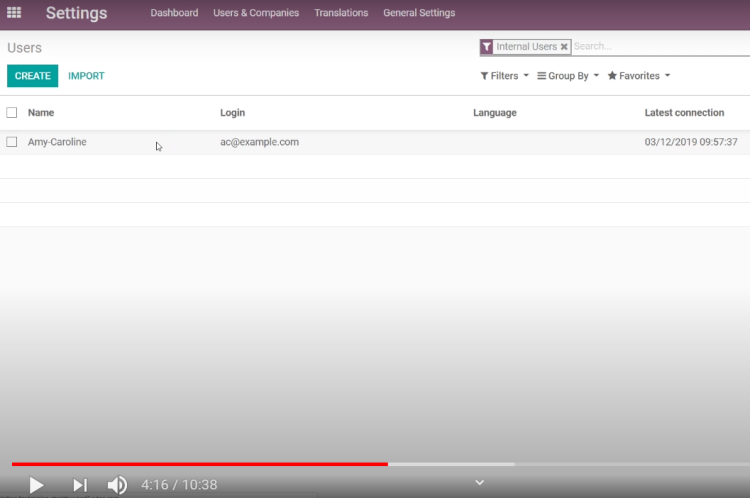750x498 pixels.
Task: Focus the Search input field
Action: (660, 46)
